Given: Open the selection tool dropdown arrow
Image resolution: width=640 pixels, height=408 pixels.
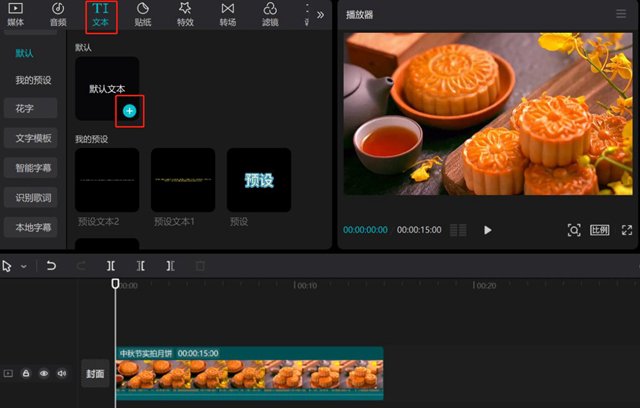Looking at the screenshot, I should click(24, 266).
